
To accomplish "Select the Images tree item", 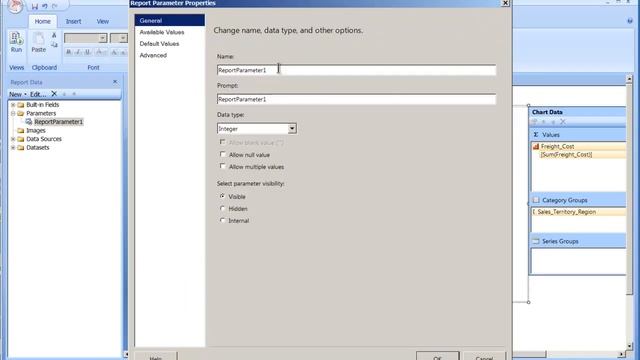I will coord(36,131).
